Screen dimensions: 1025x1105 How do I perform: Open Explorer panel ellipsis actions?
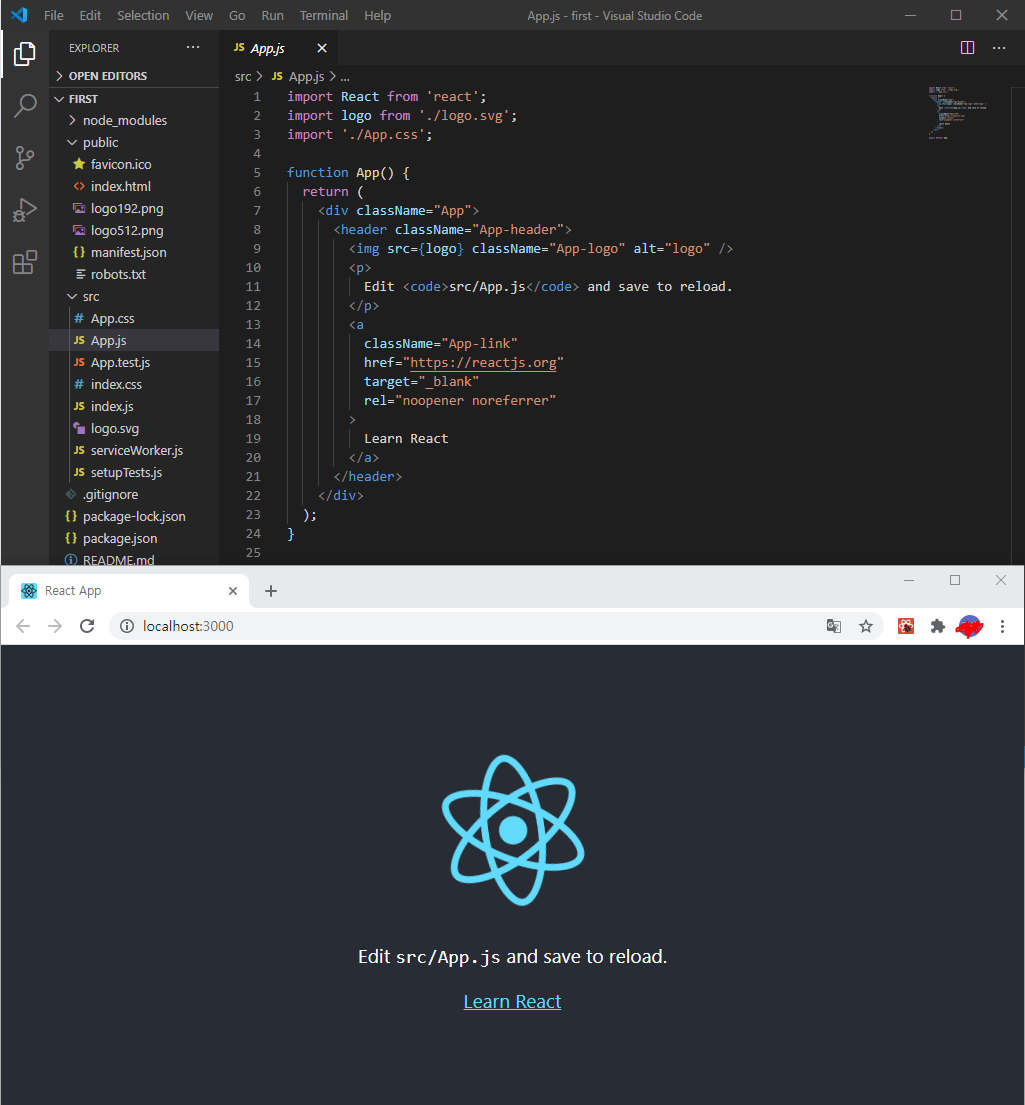(x=192, y=47)
